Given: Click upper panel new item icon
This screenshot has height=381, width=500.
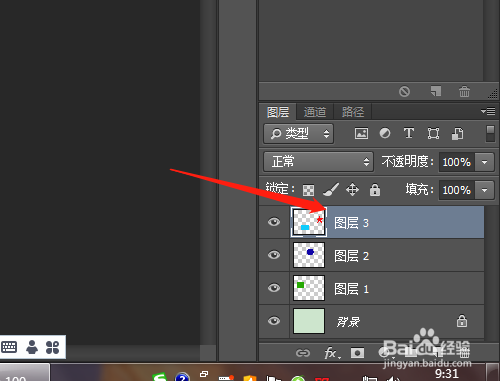Looking at the screenshot, I should click(x=436, y=91).
